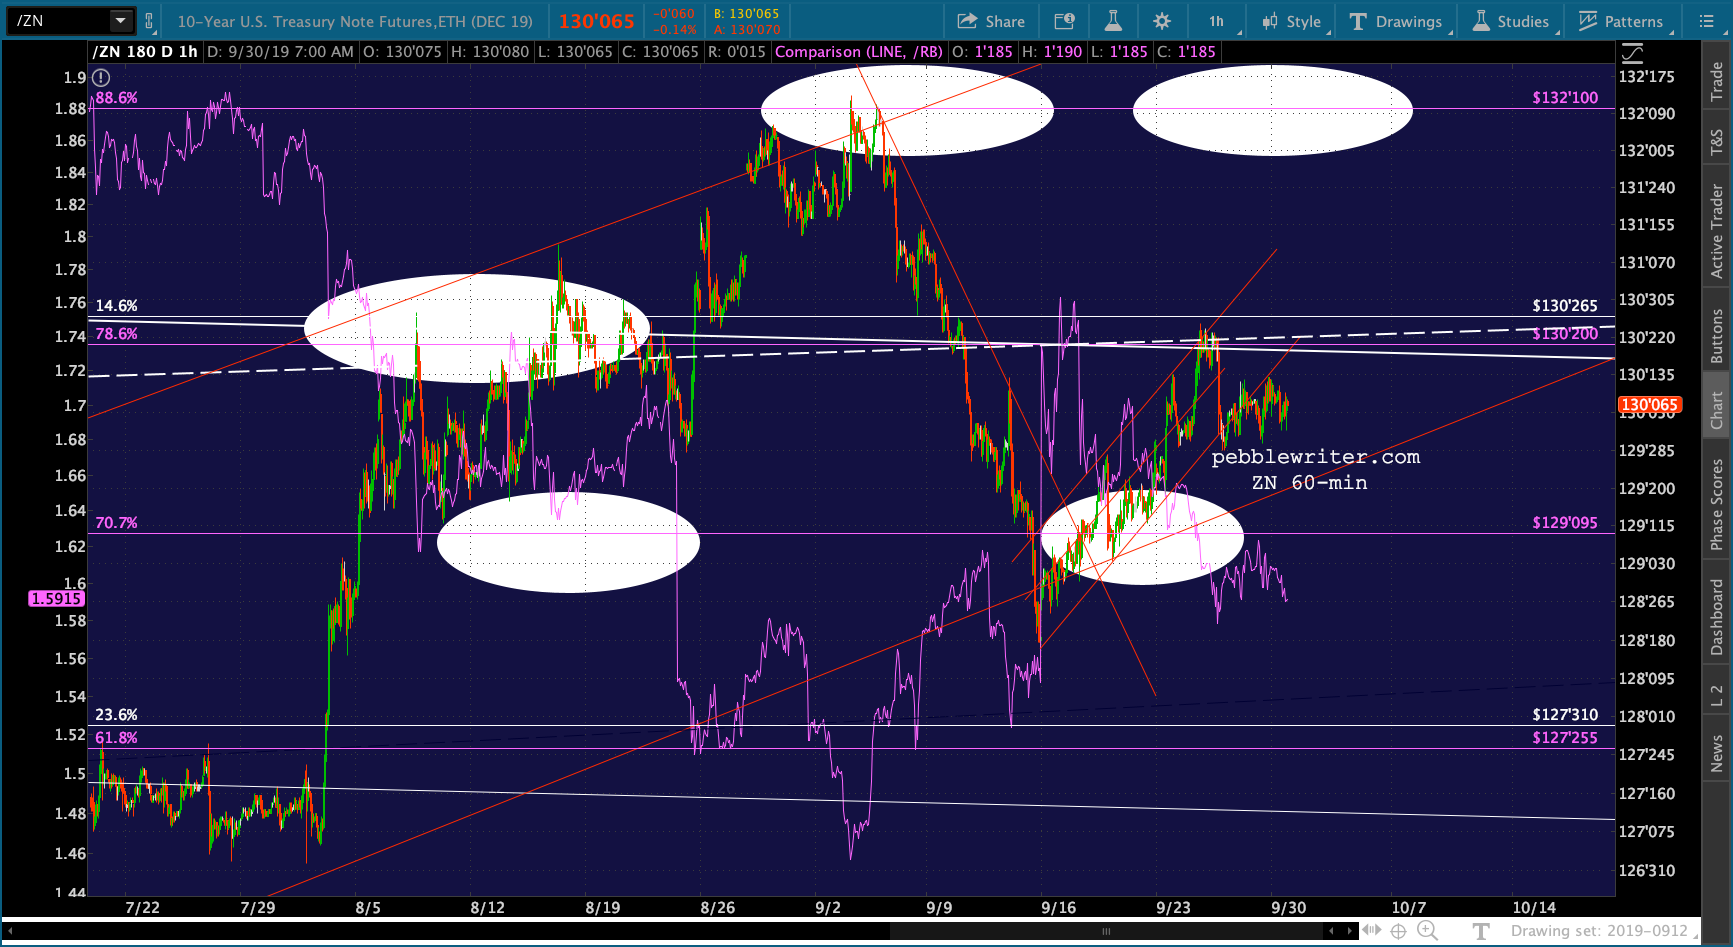Open the list options menu icon
This screenshot has height=947, width=1733.
(x=1706, y=21)
